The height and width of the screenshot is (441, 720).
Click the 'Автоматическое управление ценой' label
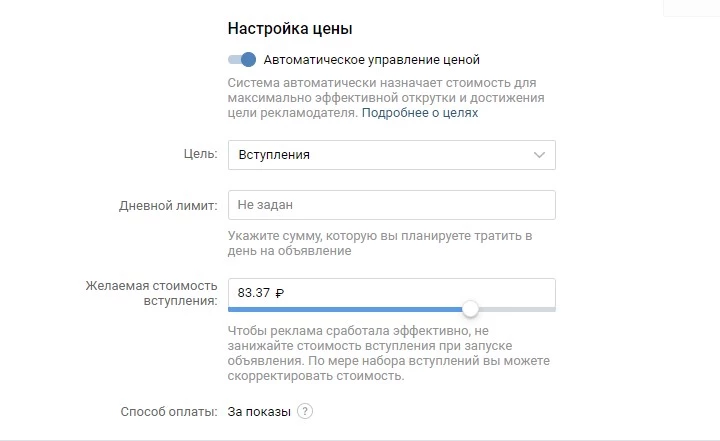click(371, 60)
